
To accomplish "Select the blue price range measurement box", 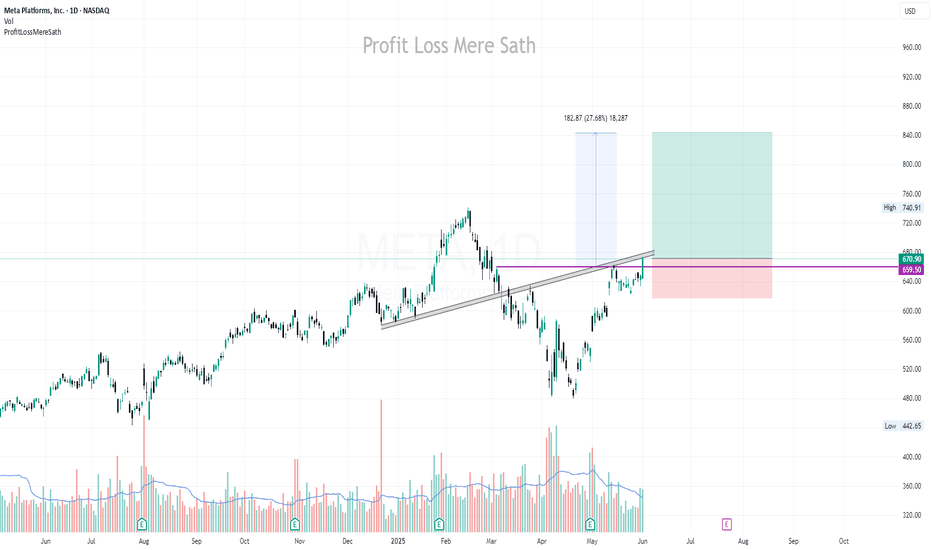I will (596, 199).
